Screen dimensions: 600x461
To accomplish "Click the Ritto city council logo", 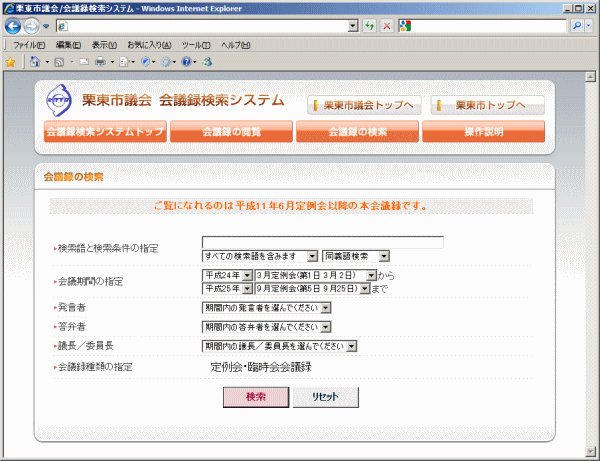I will pos(59,101).
